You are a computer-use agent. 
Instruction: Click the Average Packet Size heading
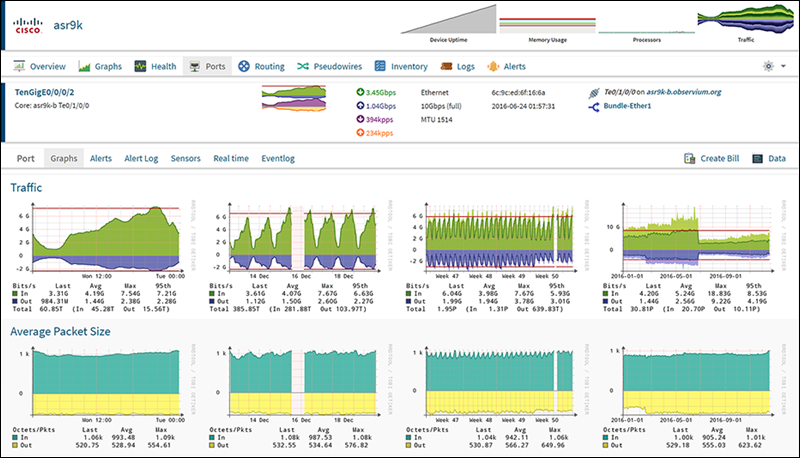(x=60, y=332)
